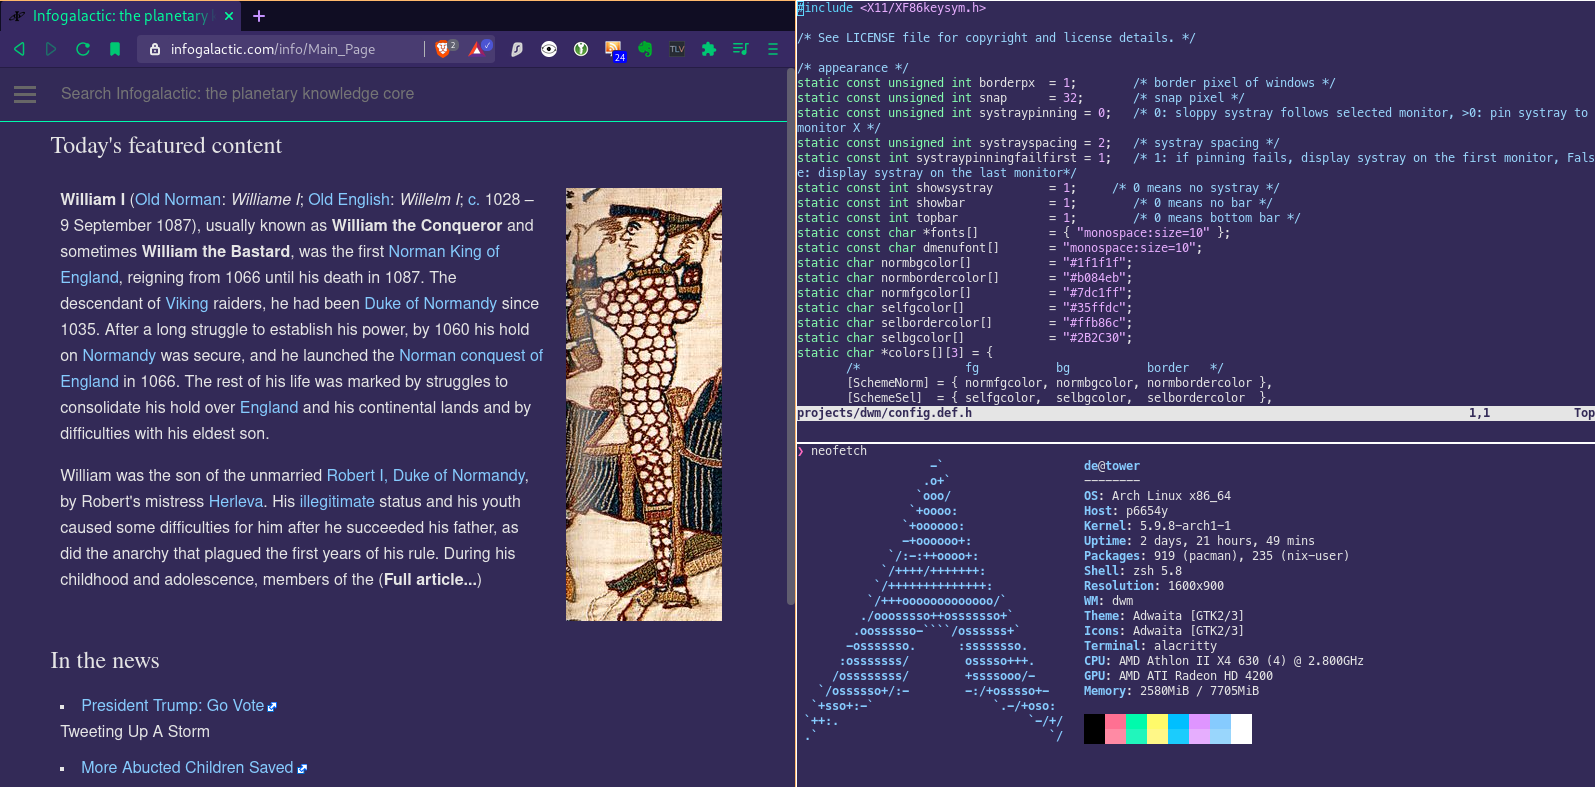Open the Brave main hamburger menu
Image resolution: width=1596 pixels, height=787 pixels.
point(773,49)
